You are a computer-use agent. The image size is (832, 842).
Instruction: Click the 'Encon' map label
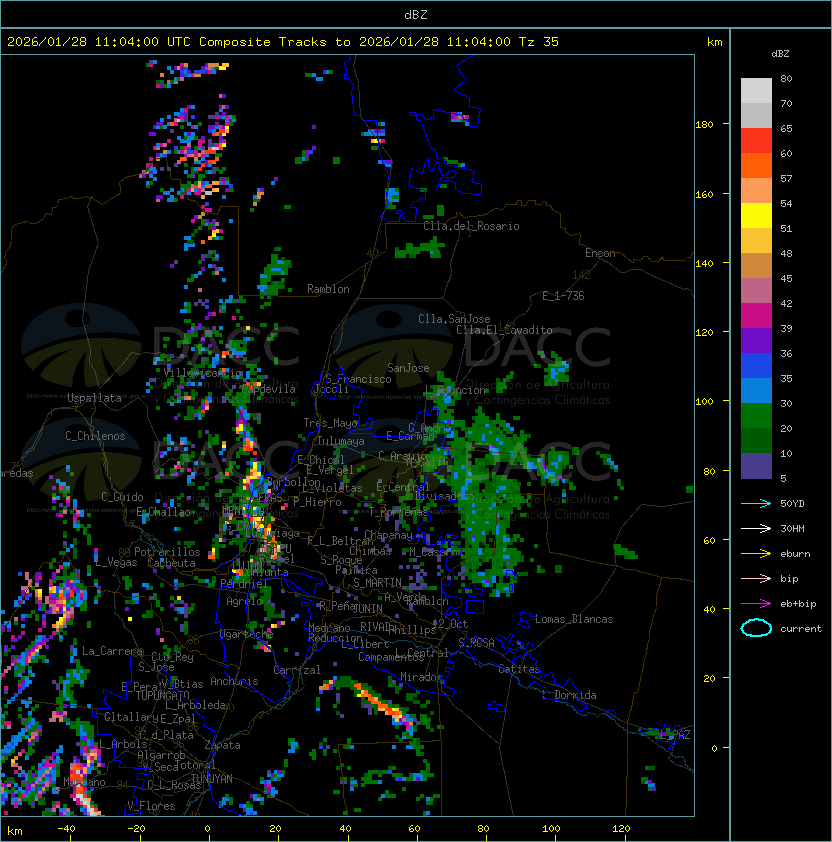pyautogui.click(x=600, y=253)
